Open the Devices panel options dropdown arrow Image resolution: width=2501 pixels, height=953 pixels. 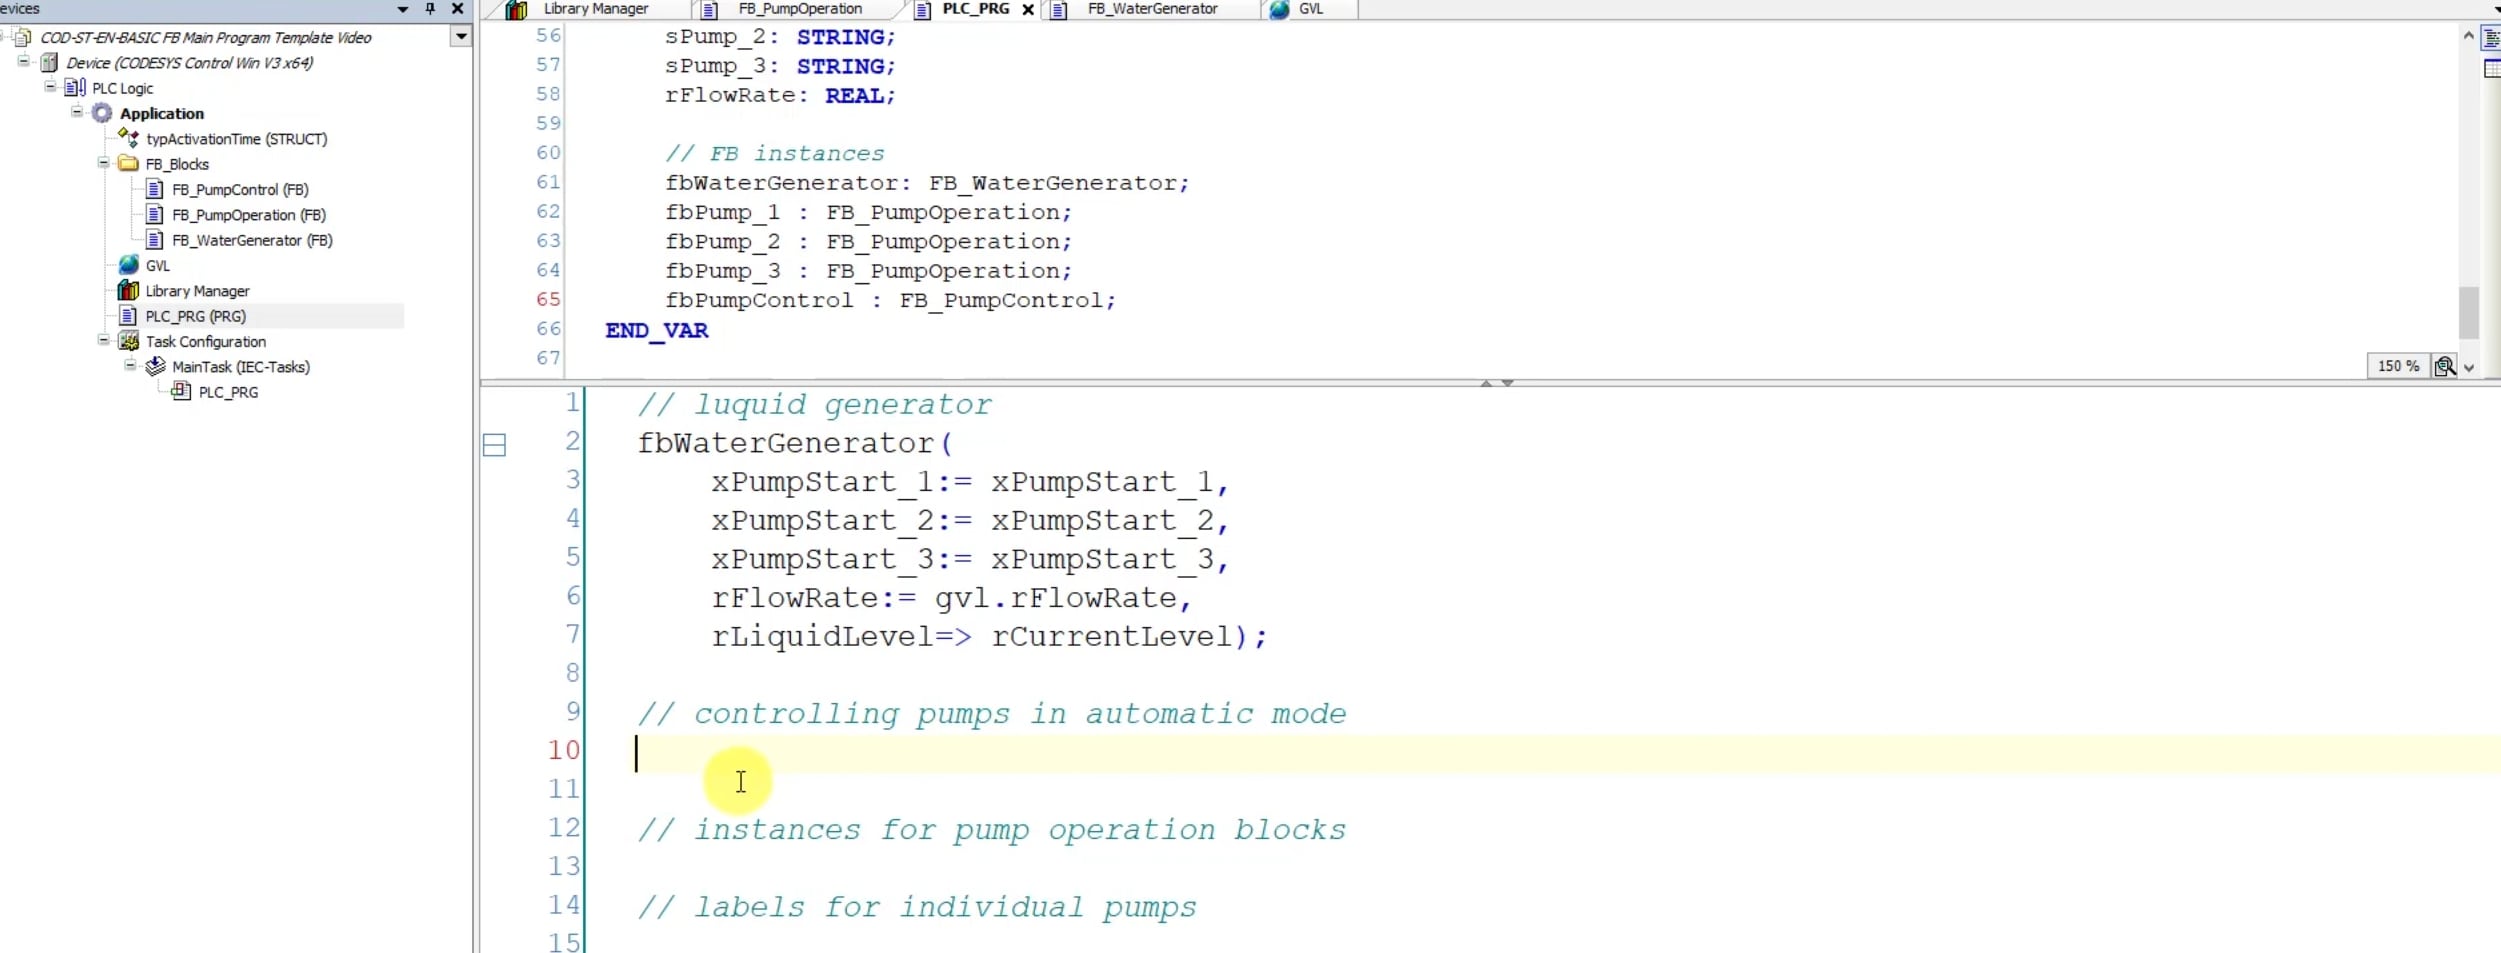pyautogui.click(x=403, y=8)
